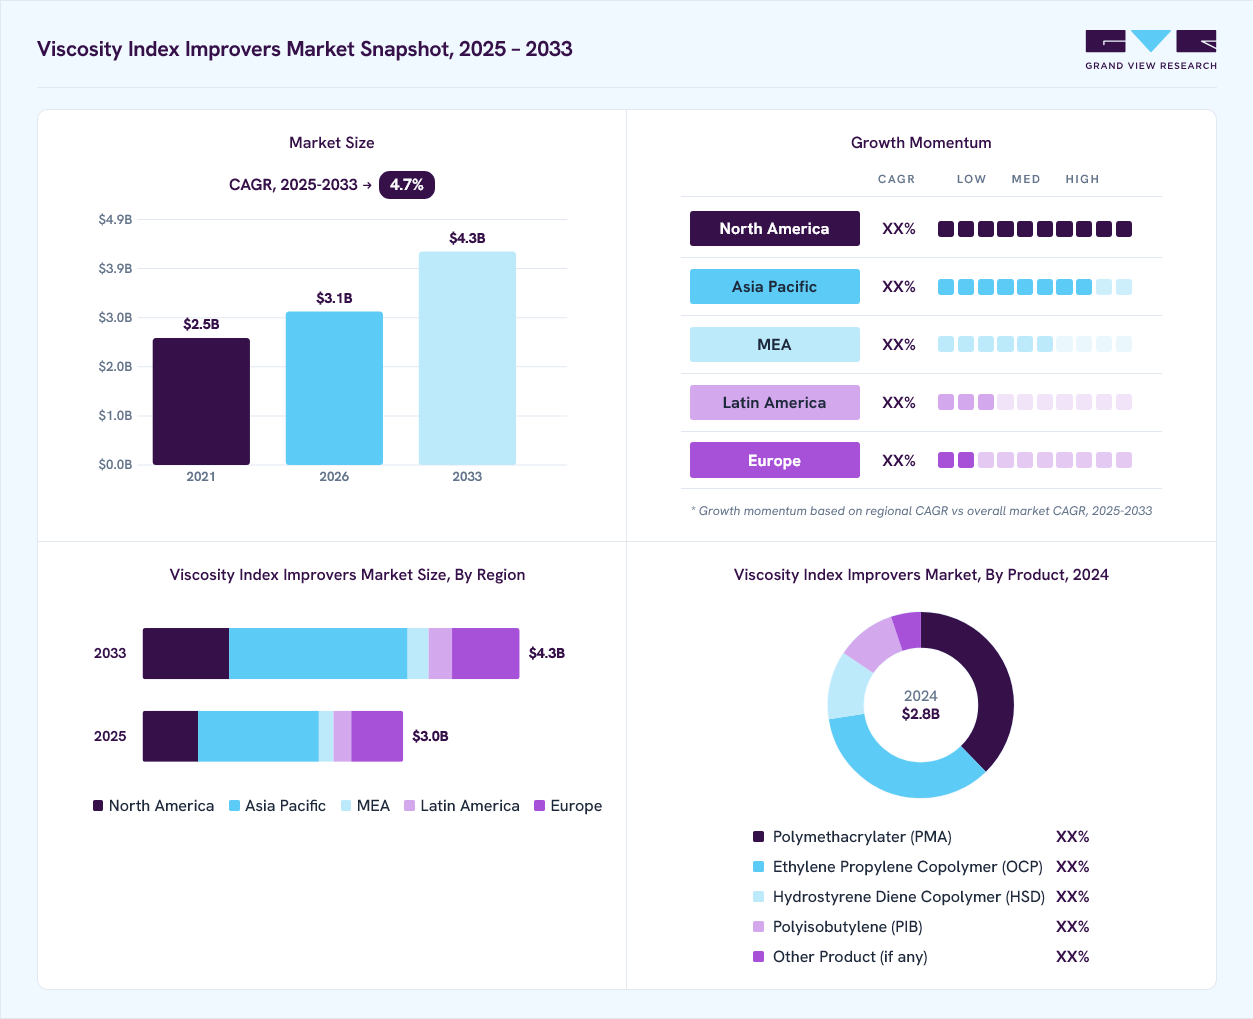Viewport: 1253px width, 1019px height.
Task: Select Asia Pacific segment in 2025 bar
Action: [x=258, y=736]
